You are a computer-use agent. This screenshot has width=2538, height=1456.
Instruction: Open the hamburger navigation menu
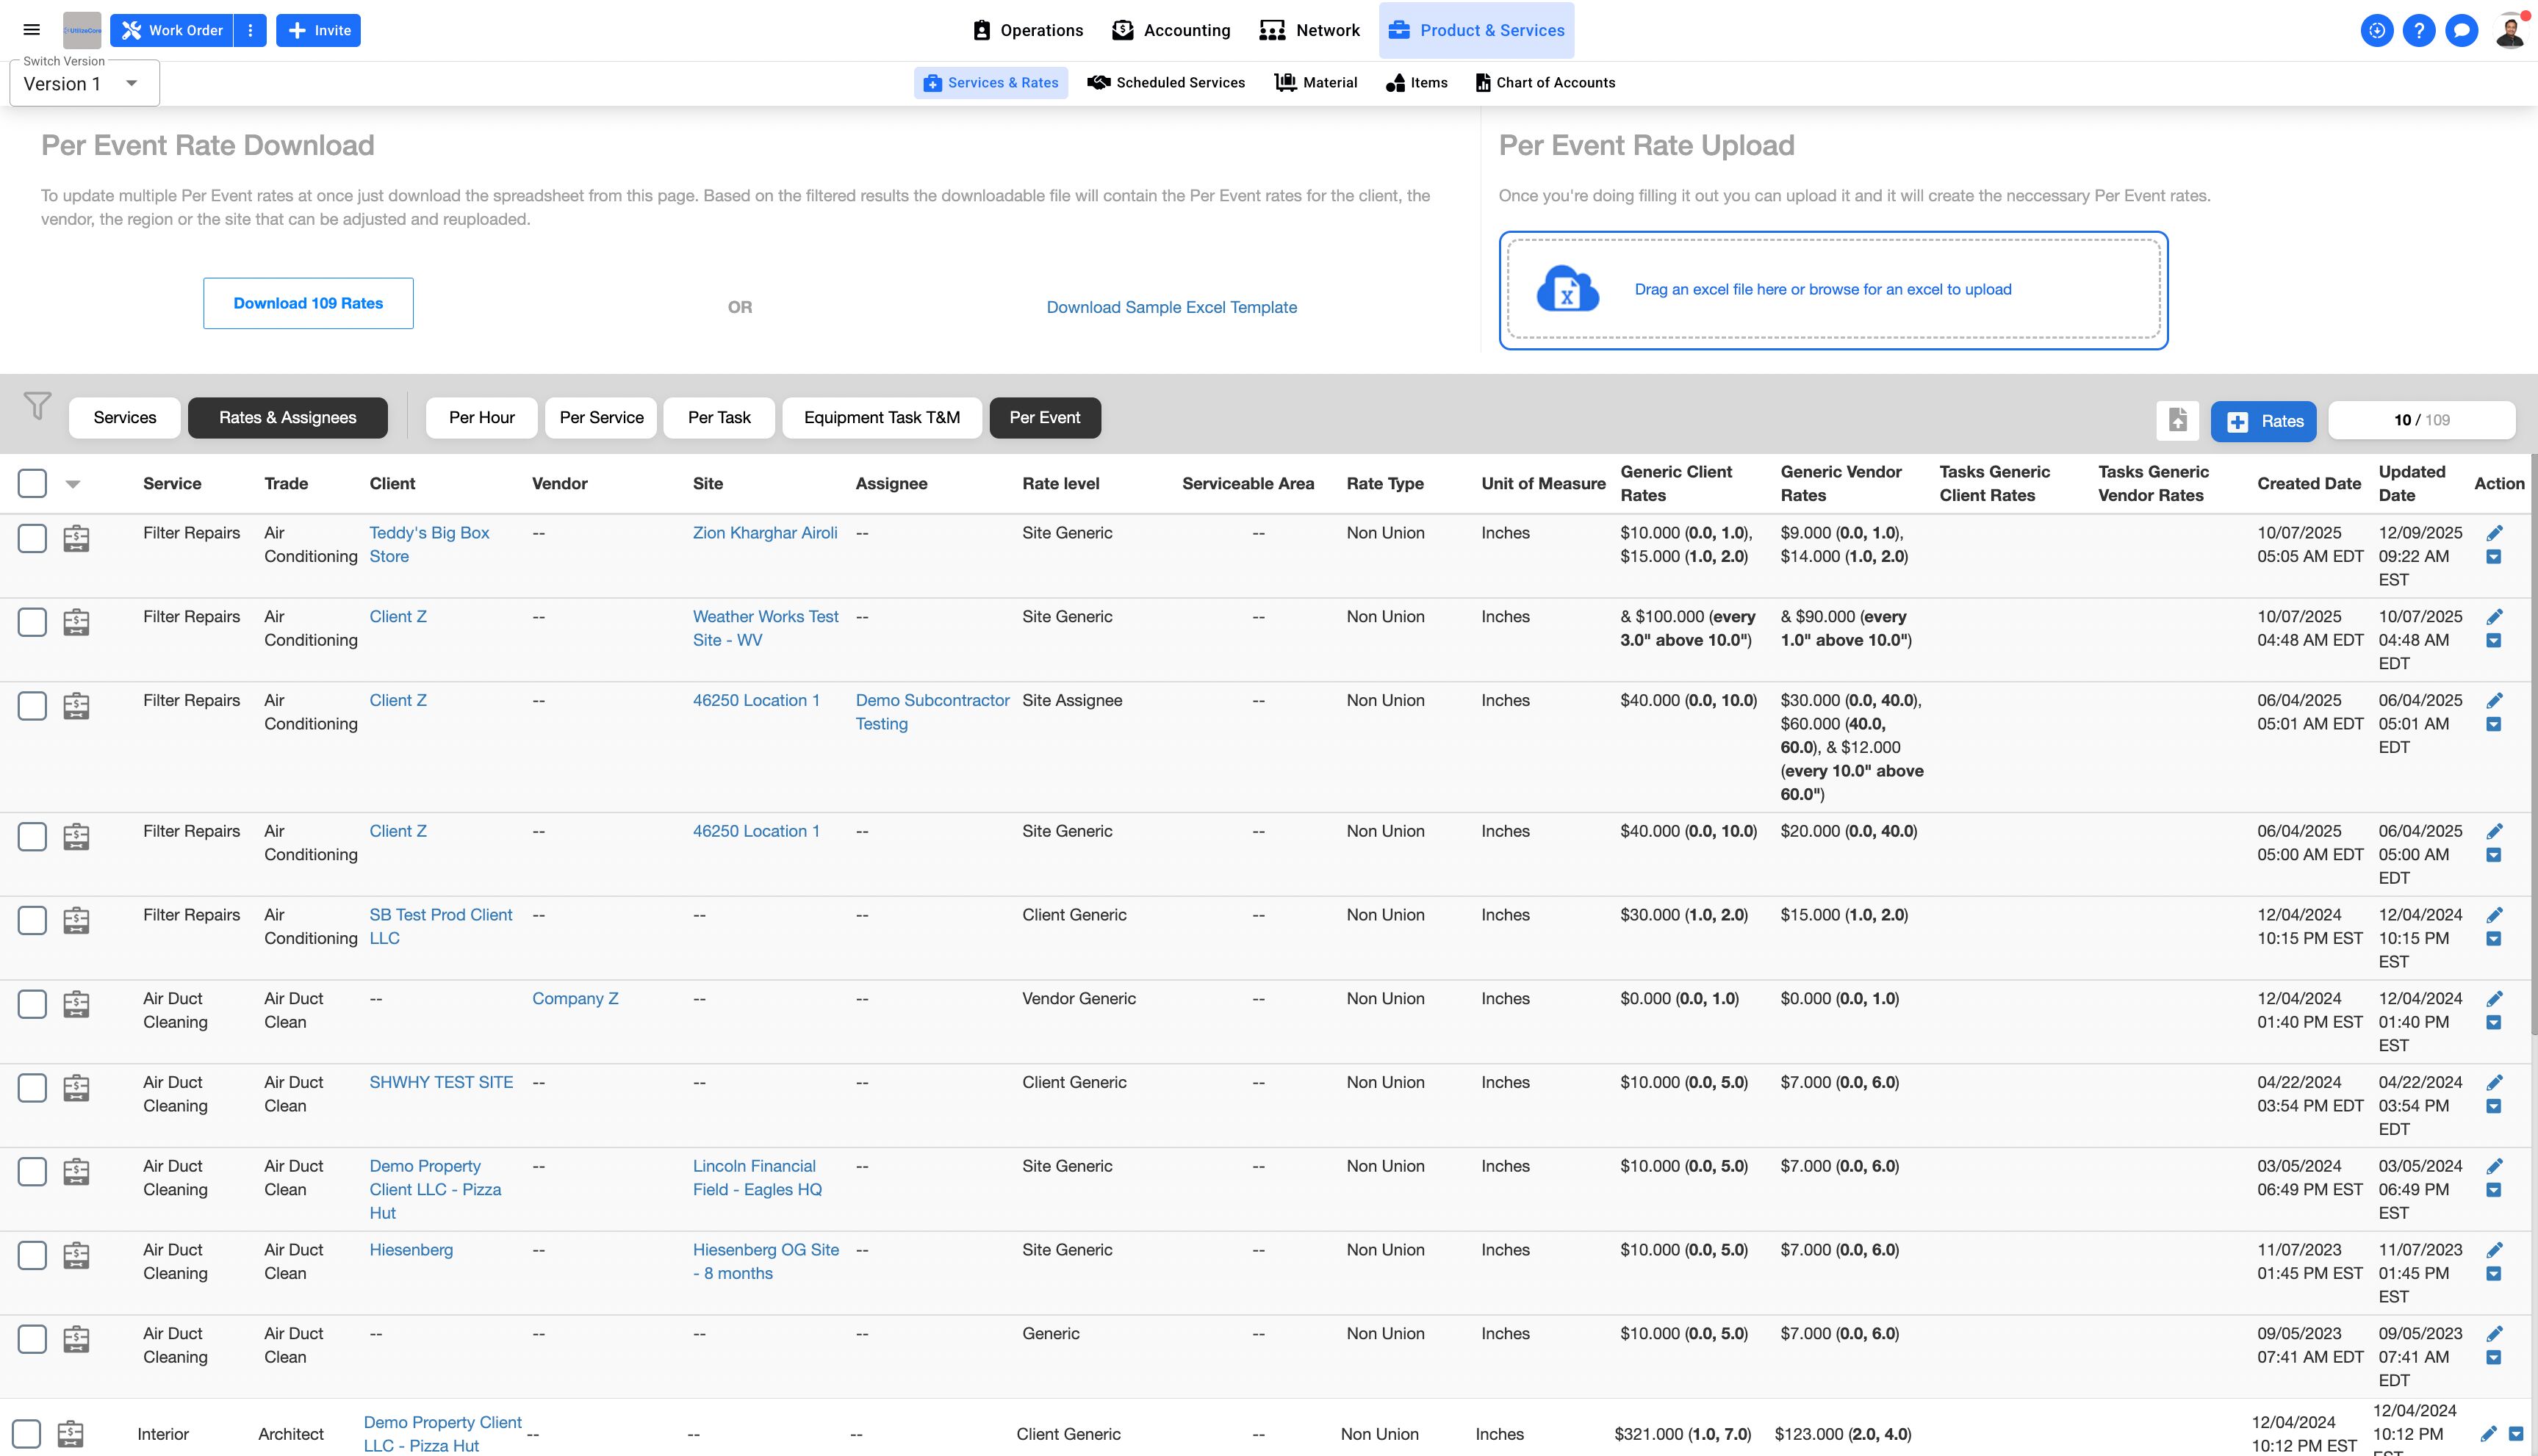pyautogui.click(x=31, y=30)
